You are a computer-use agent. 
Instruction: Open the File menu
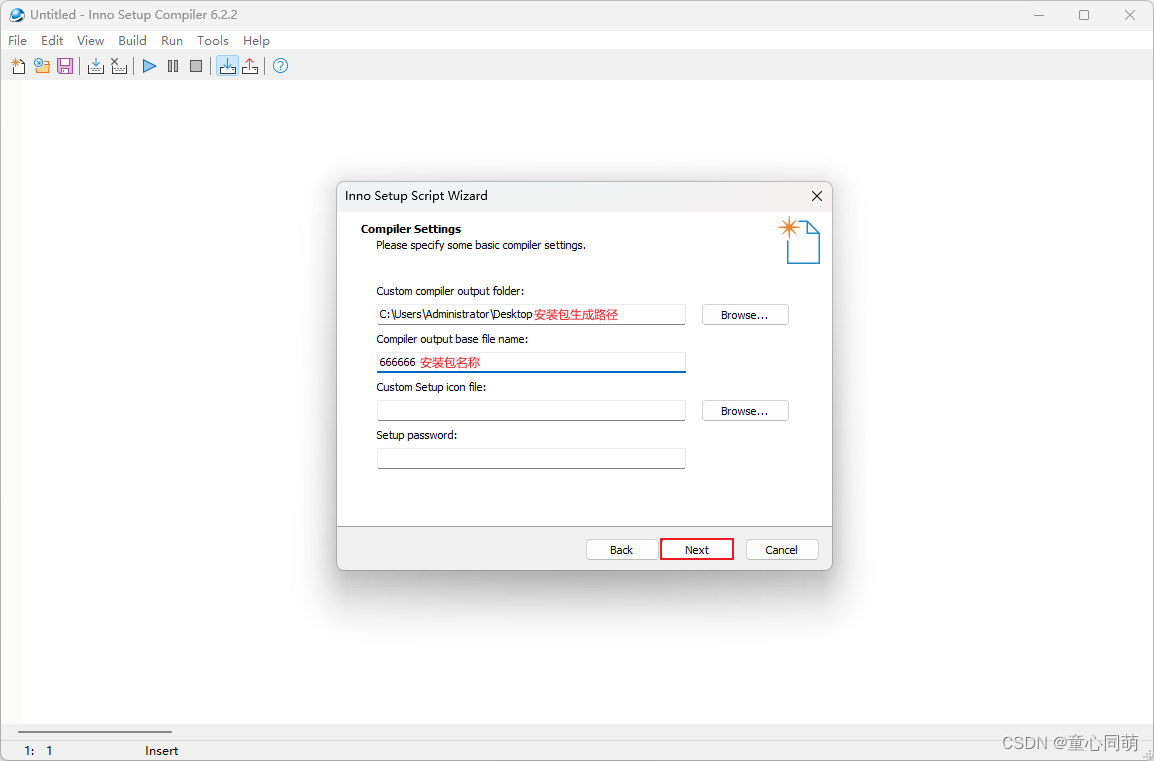click(18, 40)
